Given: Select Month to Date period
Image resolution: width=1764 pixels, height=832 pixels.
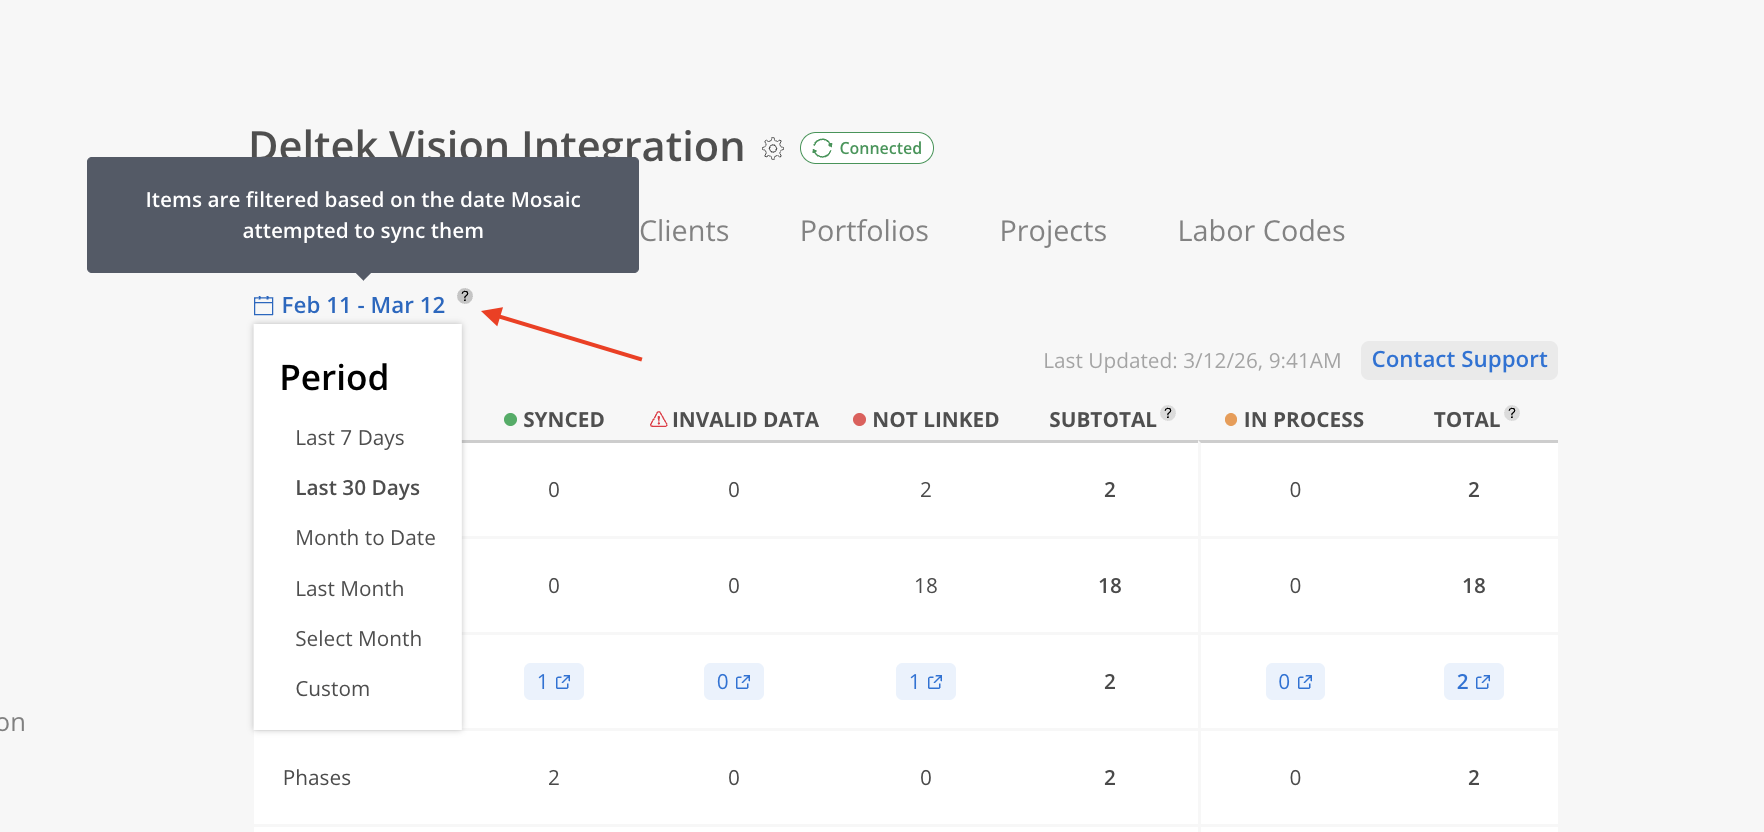Looking at the screenshot, I should point(365,538).
